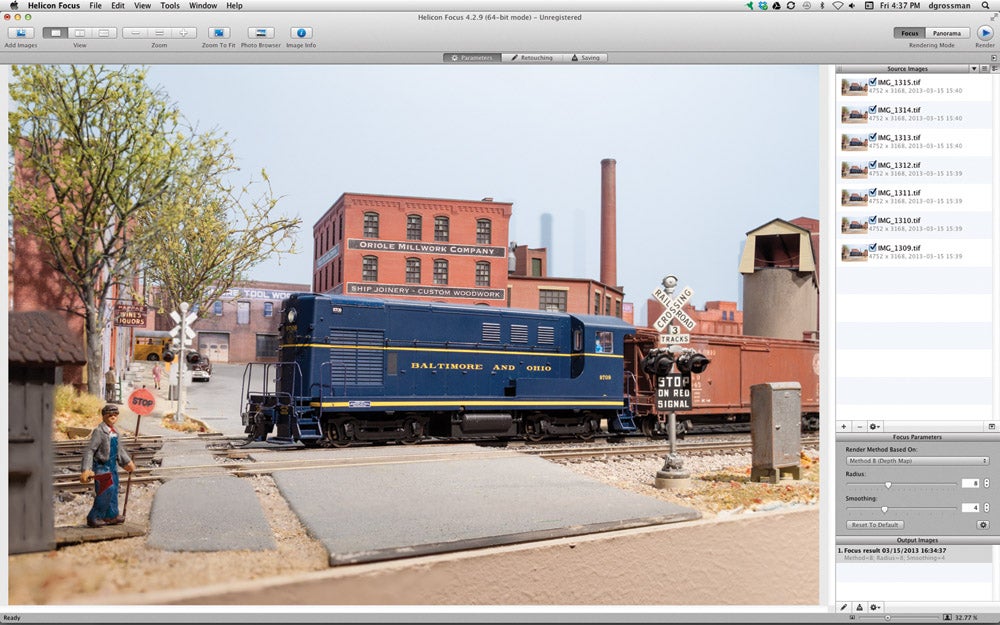Select the Focus result 03/15/2013 output entry

pos(915,554)
